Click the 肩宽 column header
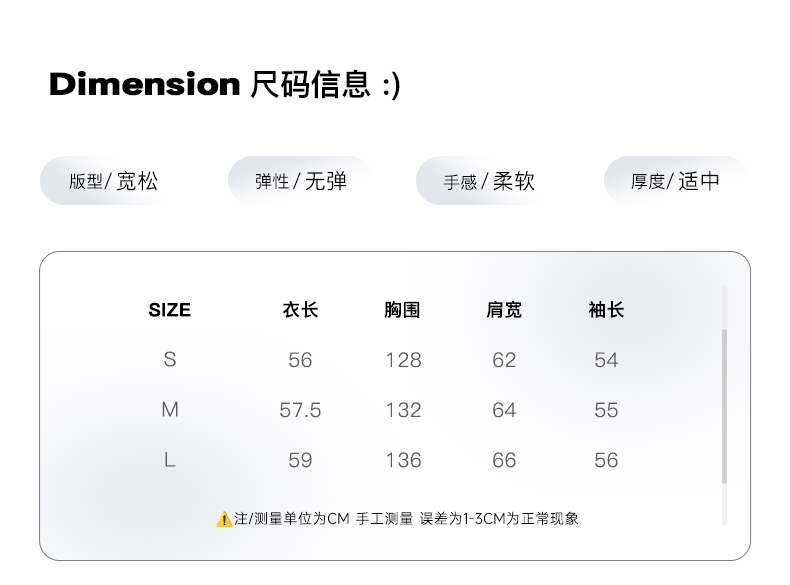 [x=504, y=310]
